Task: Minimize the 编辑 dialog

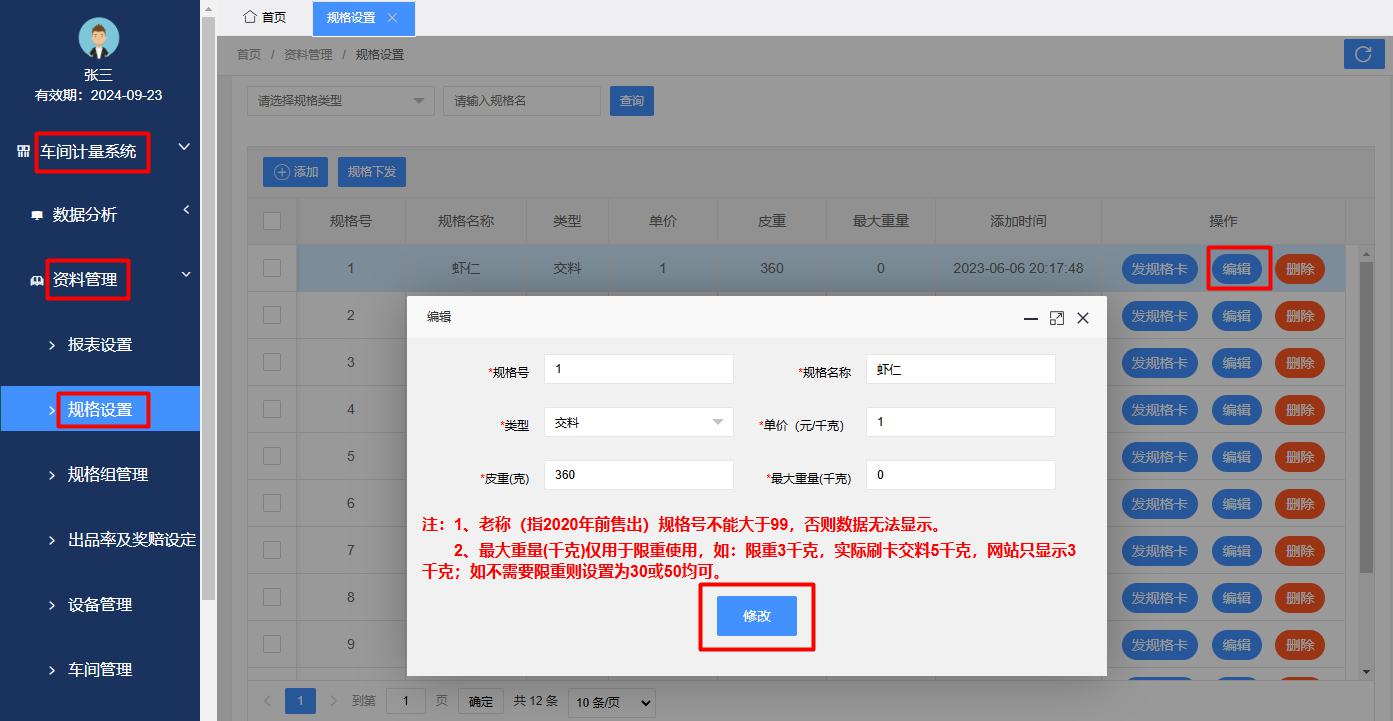Action: (1031, 318)
